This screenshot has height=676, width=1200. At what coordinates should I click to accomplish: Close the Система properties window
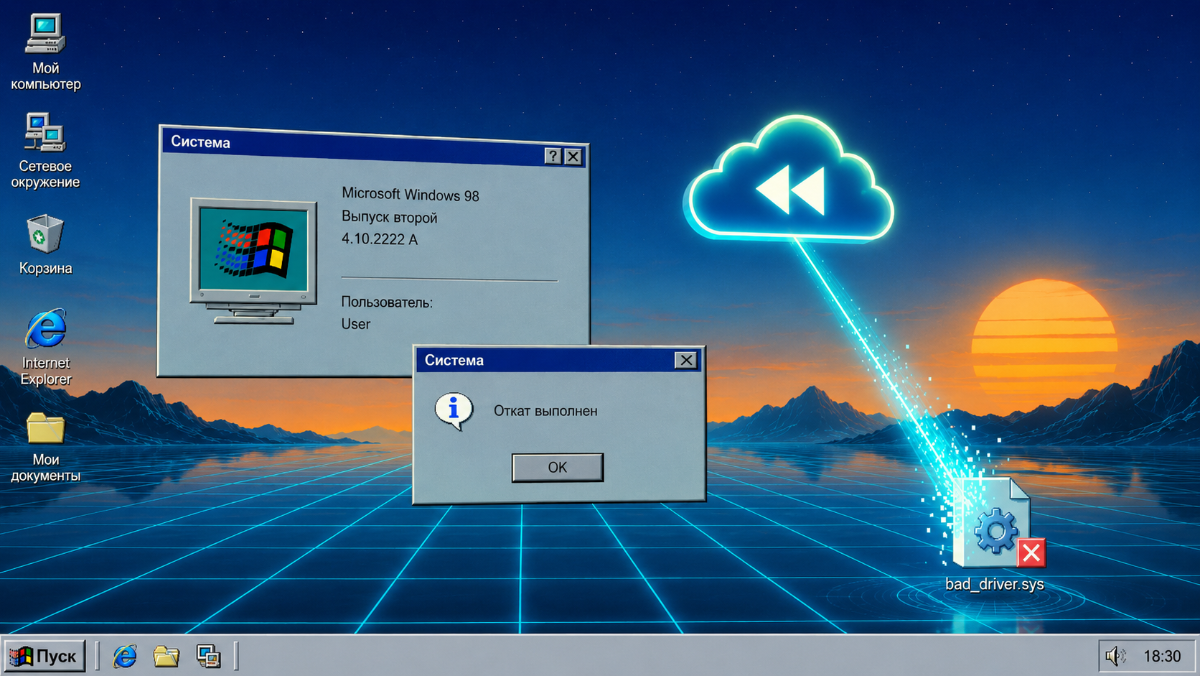573,156
